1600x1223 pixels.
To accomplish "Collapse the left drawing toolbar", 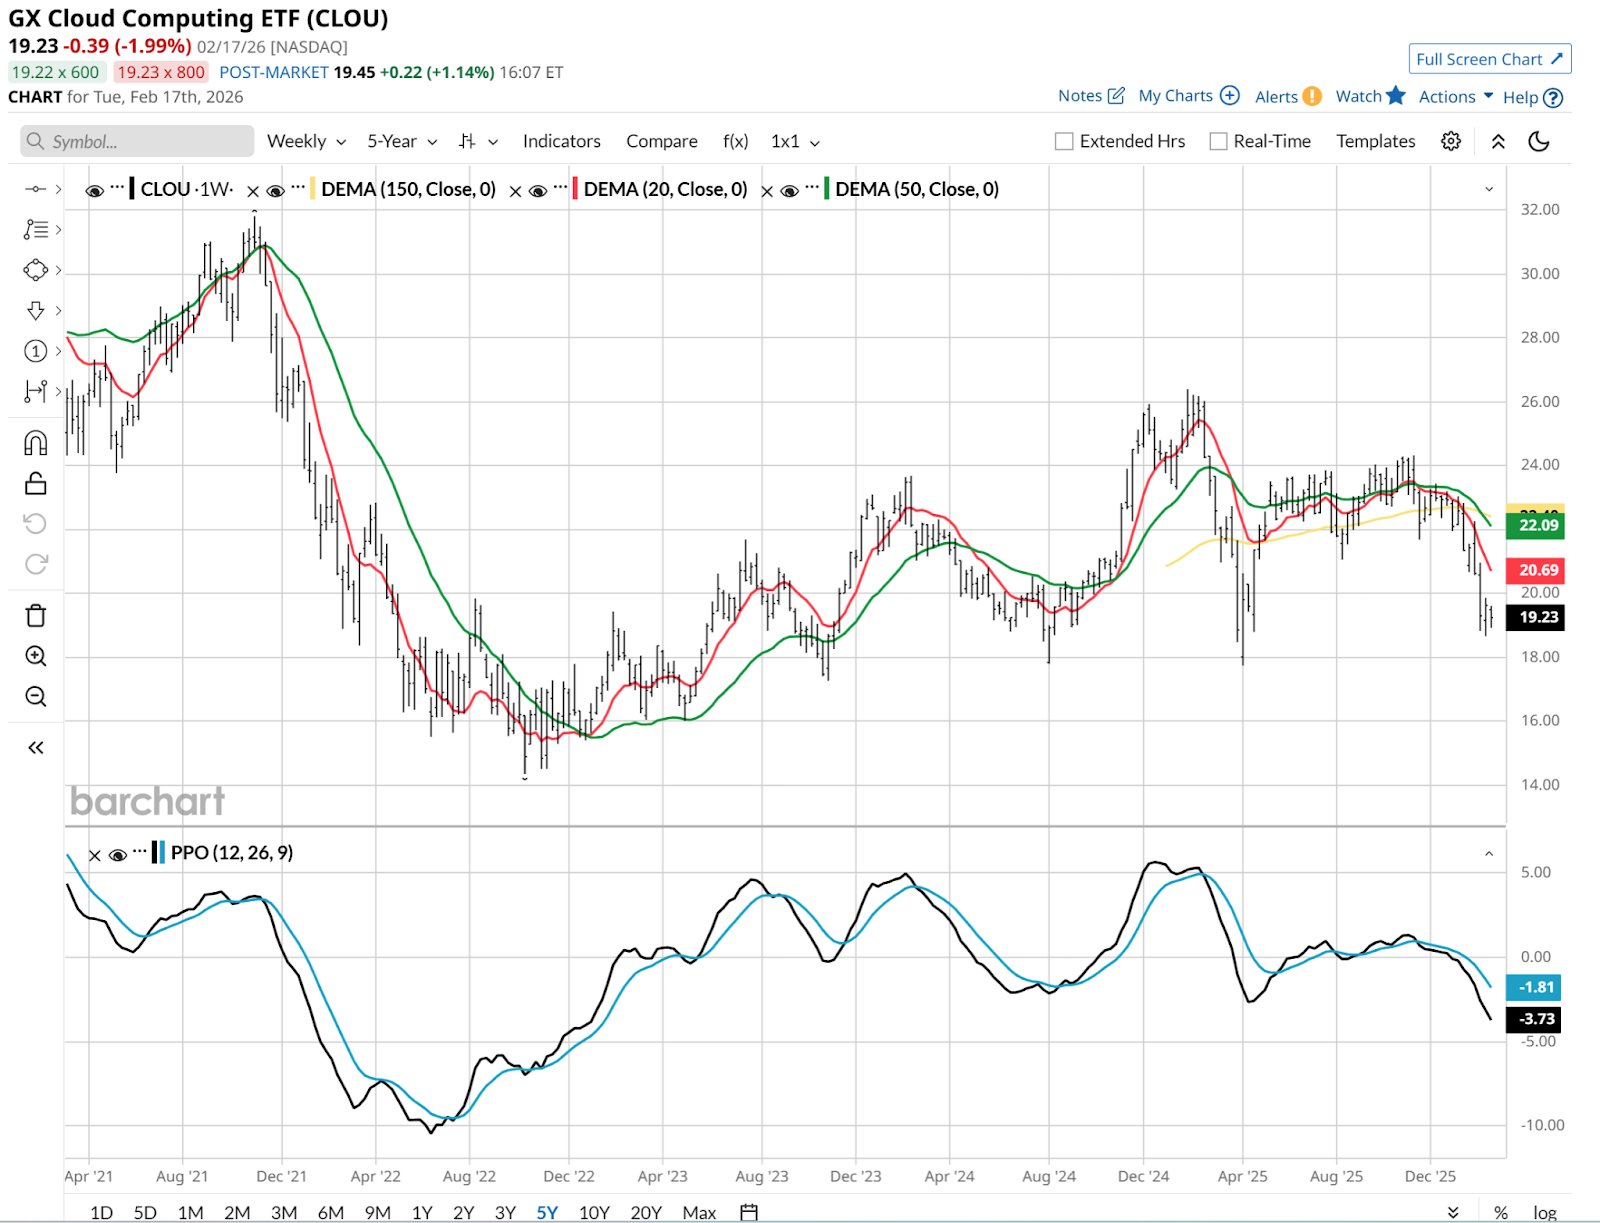I will coord(35,747).
